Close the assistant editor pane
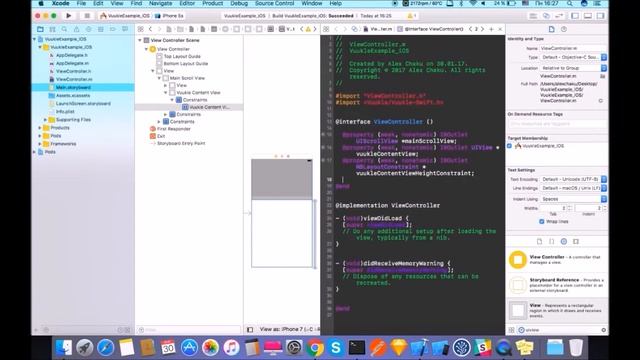 click(500, 29)
